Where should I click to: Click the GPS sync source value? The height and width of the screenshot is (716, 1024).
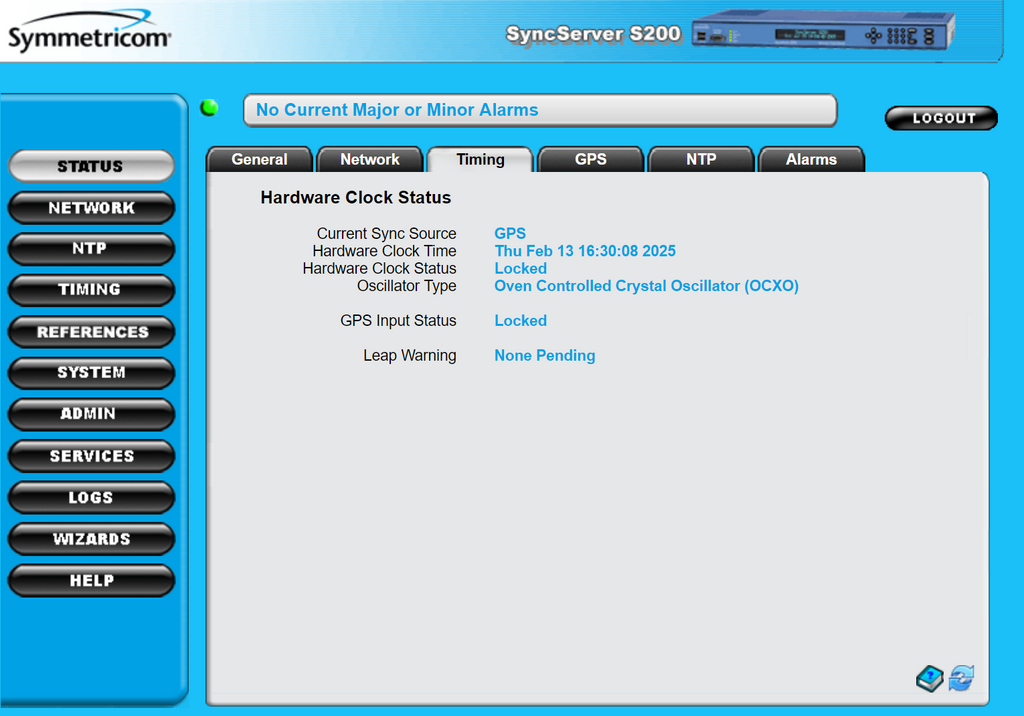point(510,233)
